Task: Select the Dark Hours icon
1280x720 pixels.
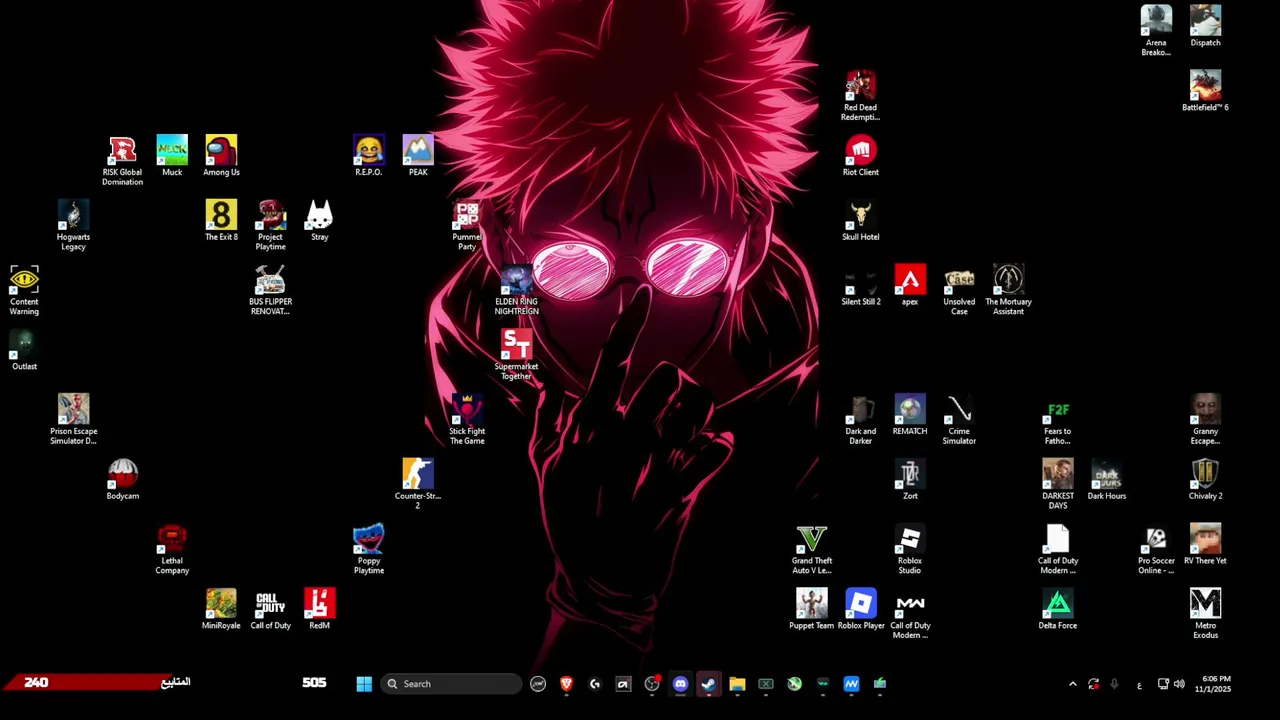Action: pyautogui.click(x=1106, y=480)
